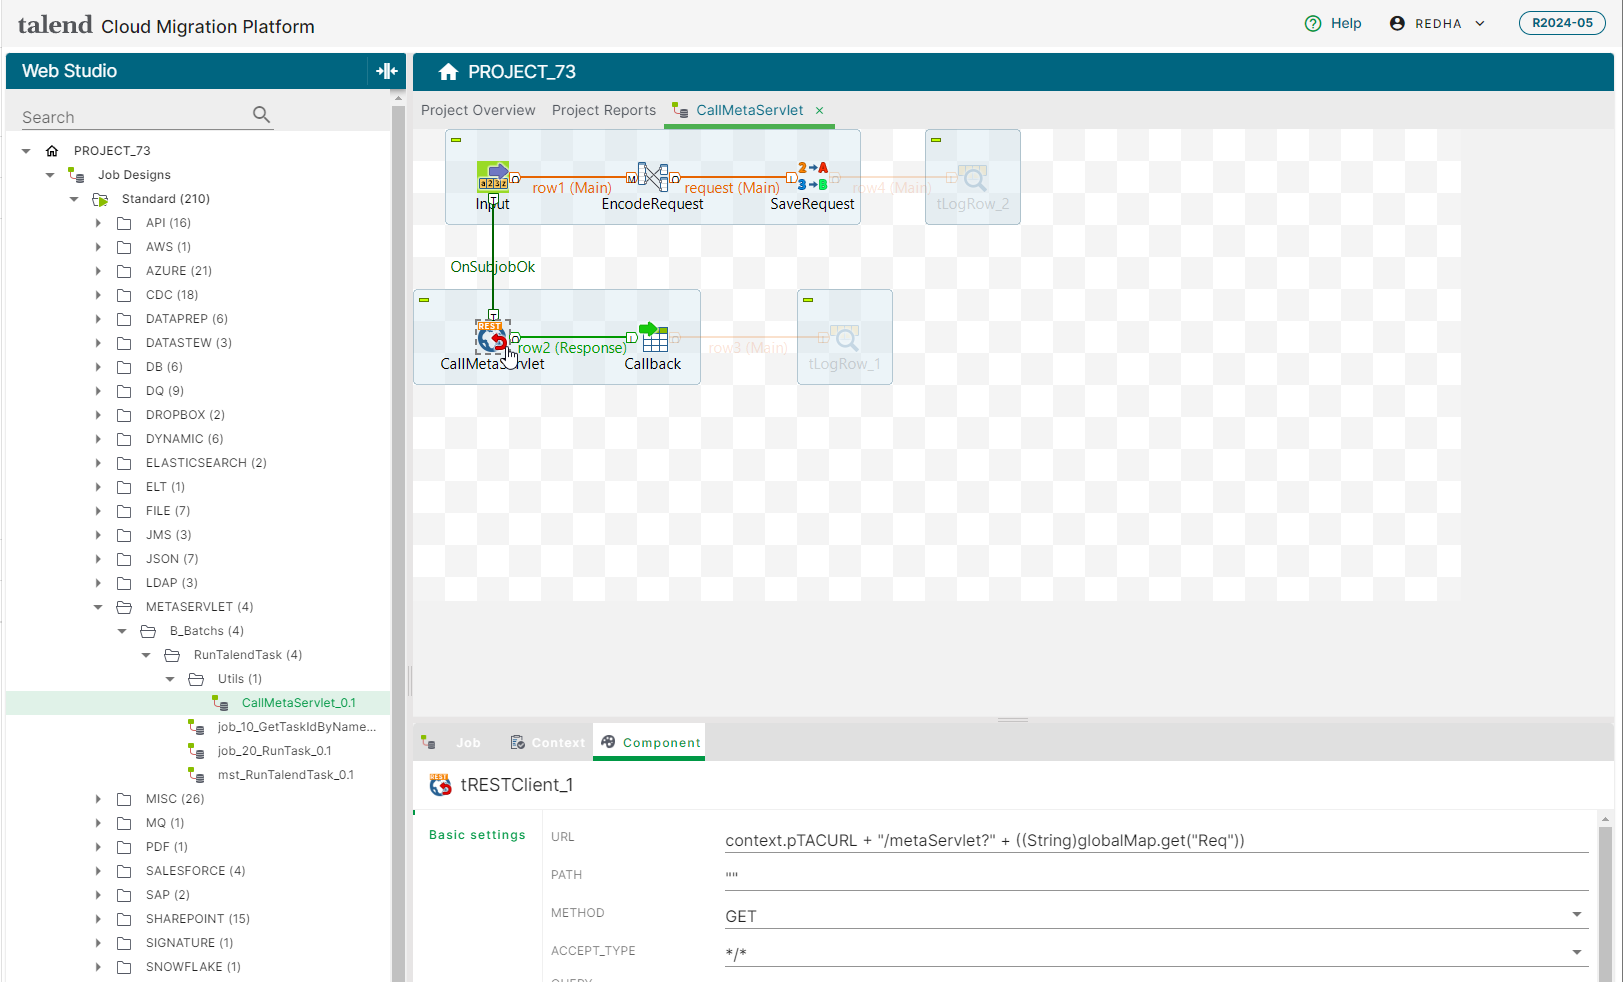Expand the MISC (26) folder

tap(98, 799)
